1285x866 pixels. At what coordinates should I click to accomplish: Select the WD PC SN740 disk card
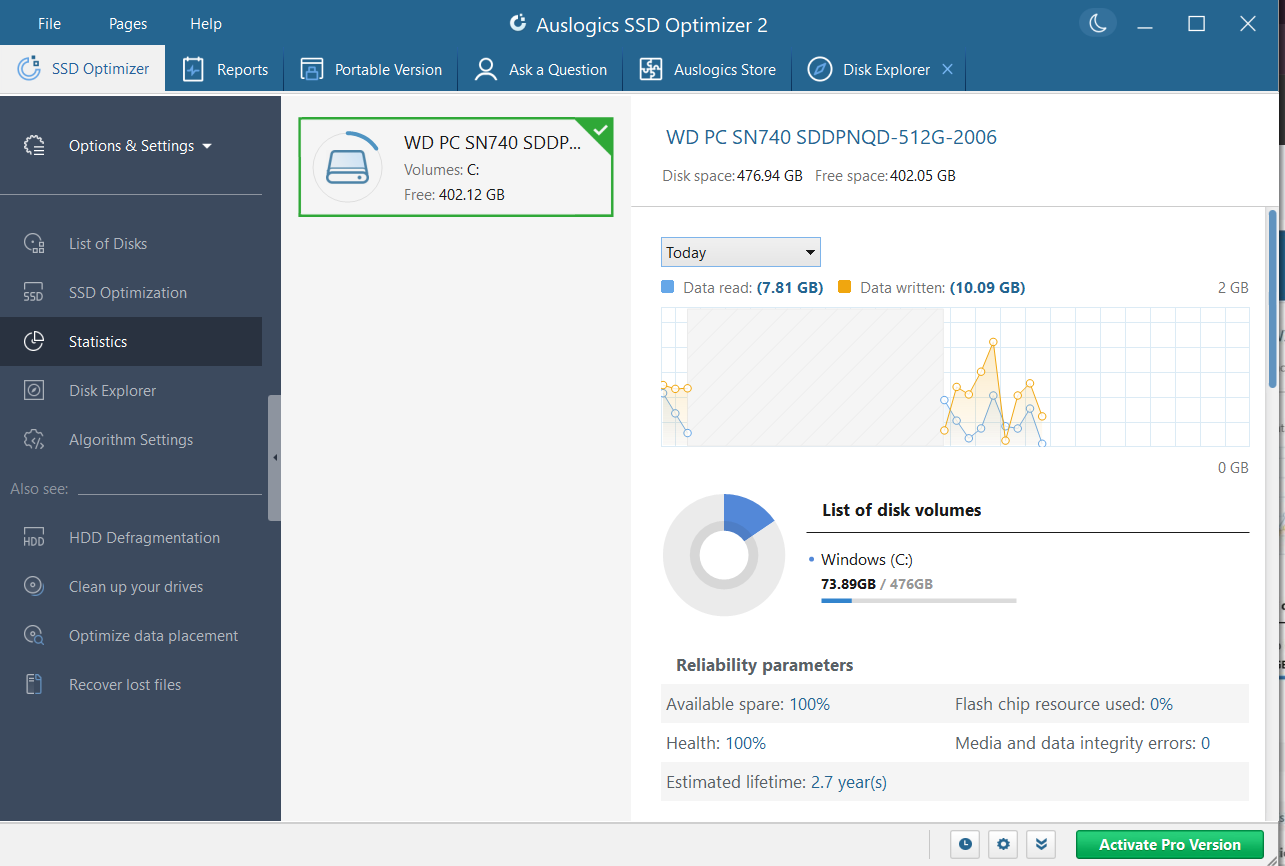(x=456, y=165)
